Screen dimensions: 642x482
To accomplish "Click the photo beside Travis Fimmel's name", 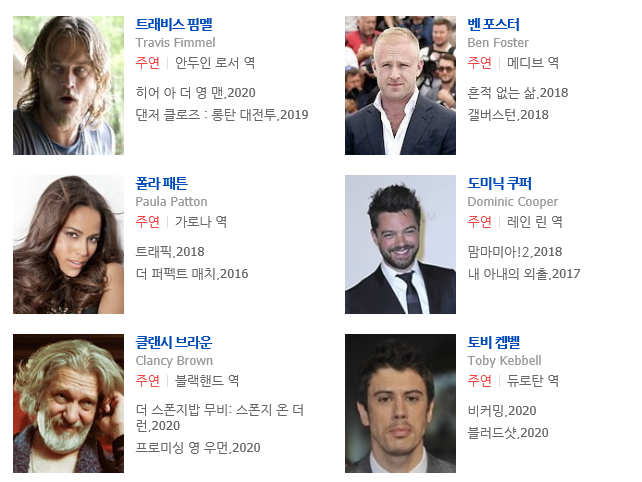I will pos(68,85).
